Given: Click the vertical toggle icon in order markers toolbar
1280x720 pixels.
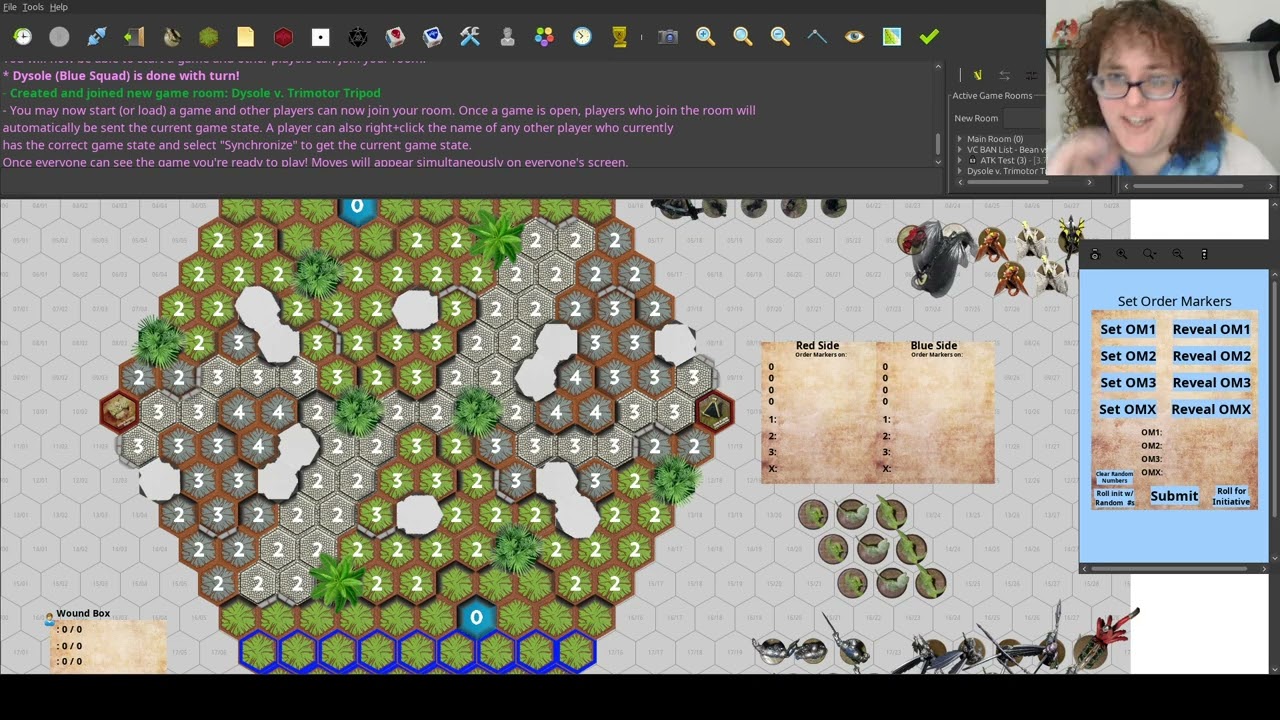Looking at the screenshot, I should [x=1204, y=255].
